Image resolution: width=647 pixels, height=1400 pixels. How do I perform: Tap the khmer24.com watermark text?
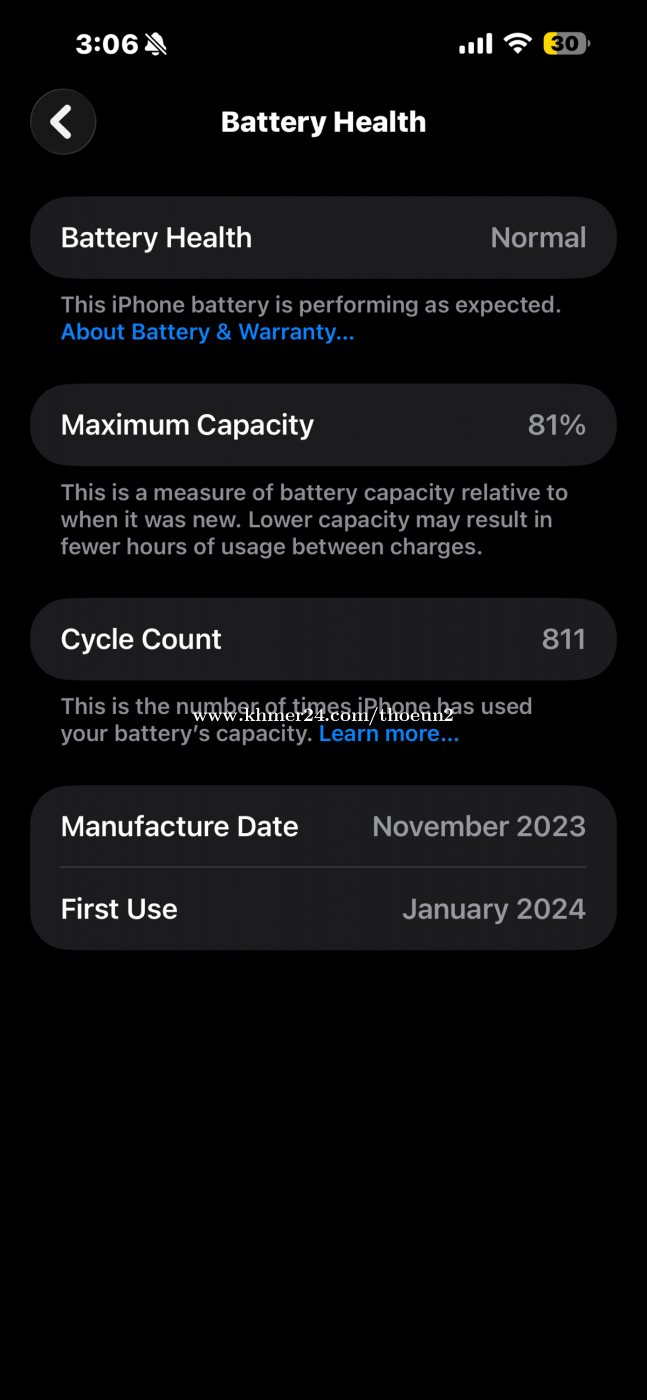322,715
